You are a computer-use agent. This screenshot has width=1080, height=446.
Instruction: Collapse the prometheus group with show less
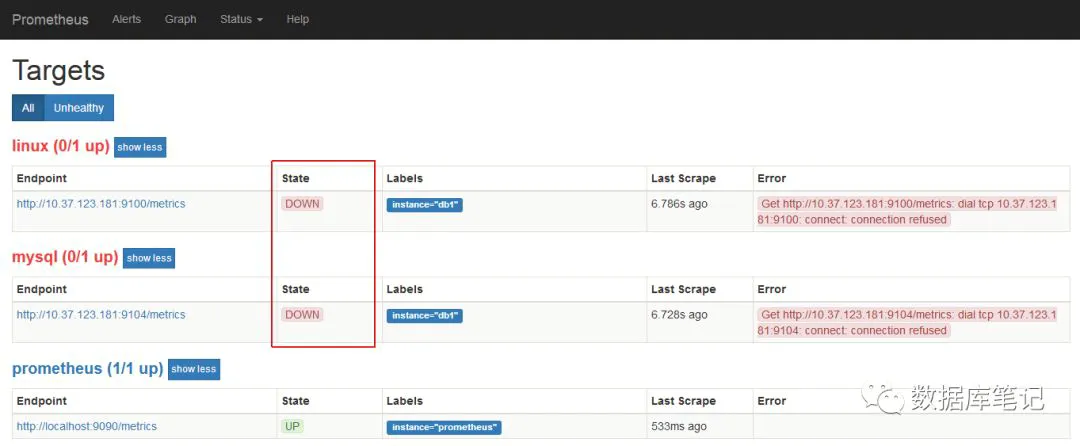pos(194,369)
